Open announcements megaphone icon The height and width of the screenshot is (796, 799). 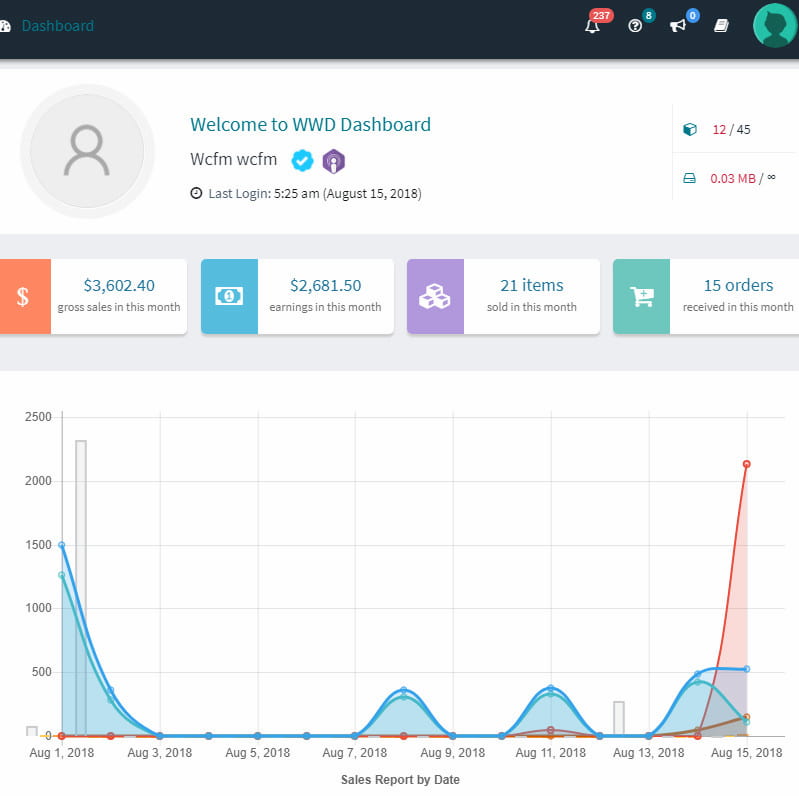tap(677, 25)
